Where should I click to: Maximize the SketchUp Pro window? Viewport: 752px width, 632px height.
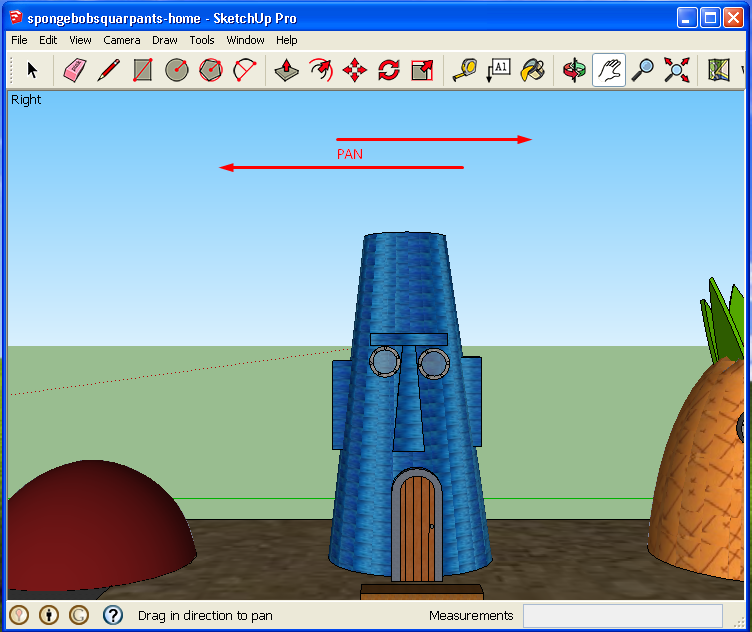(710, 18)
